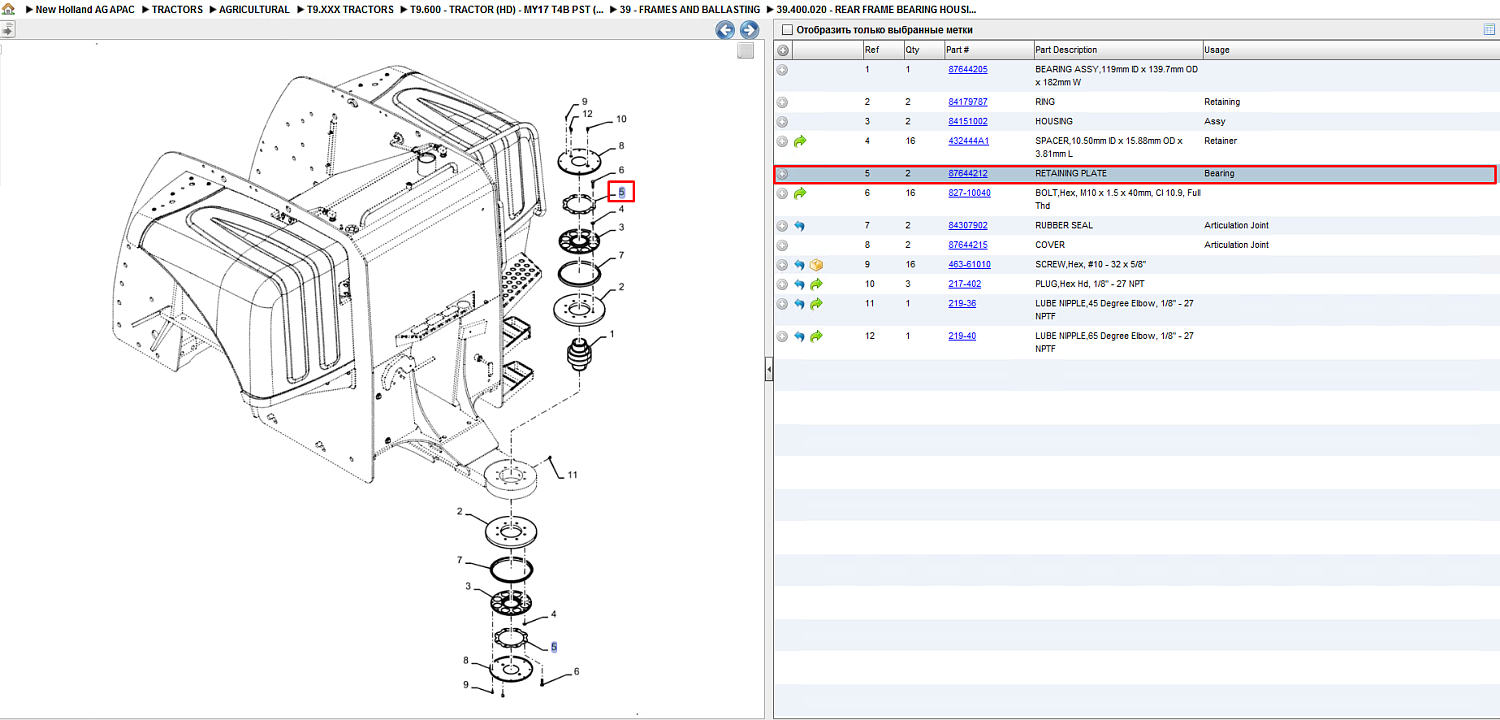
Task: Select callout 1 next to bearing in diagram
Action: (x=612, y=333)
